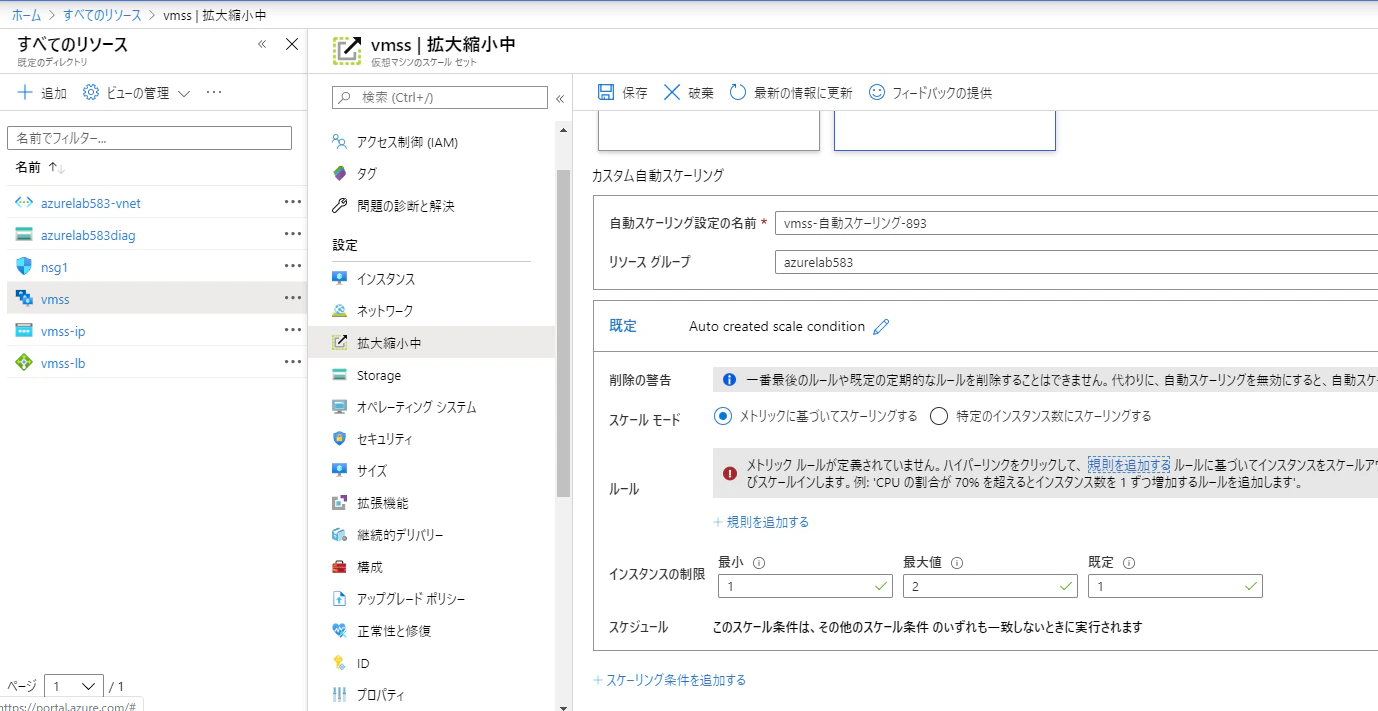Click the close X of the resources panel

tap(292, 44)
